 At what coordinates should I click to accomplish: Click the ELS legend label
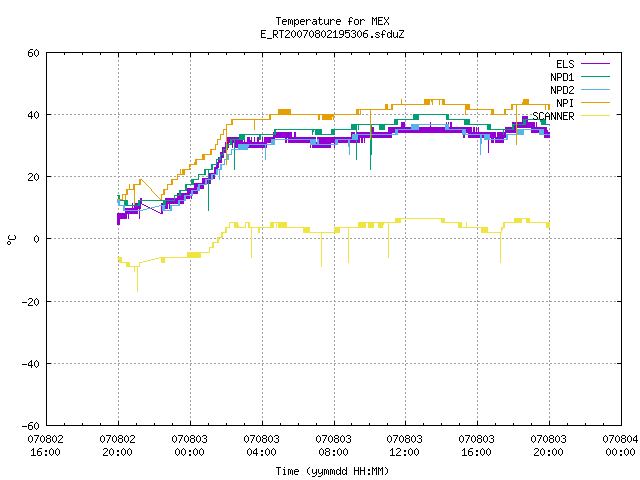565,64
